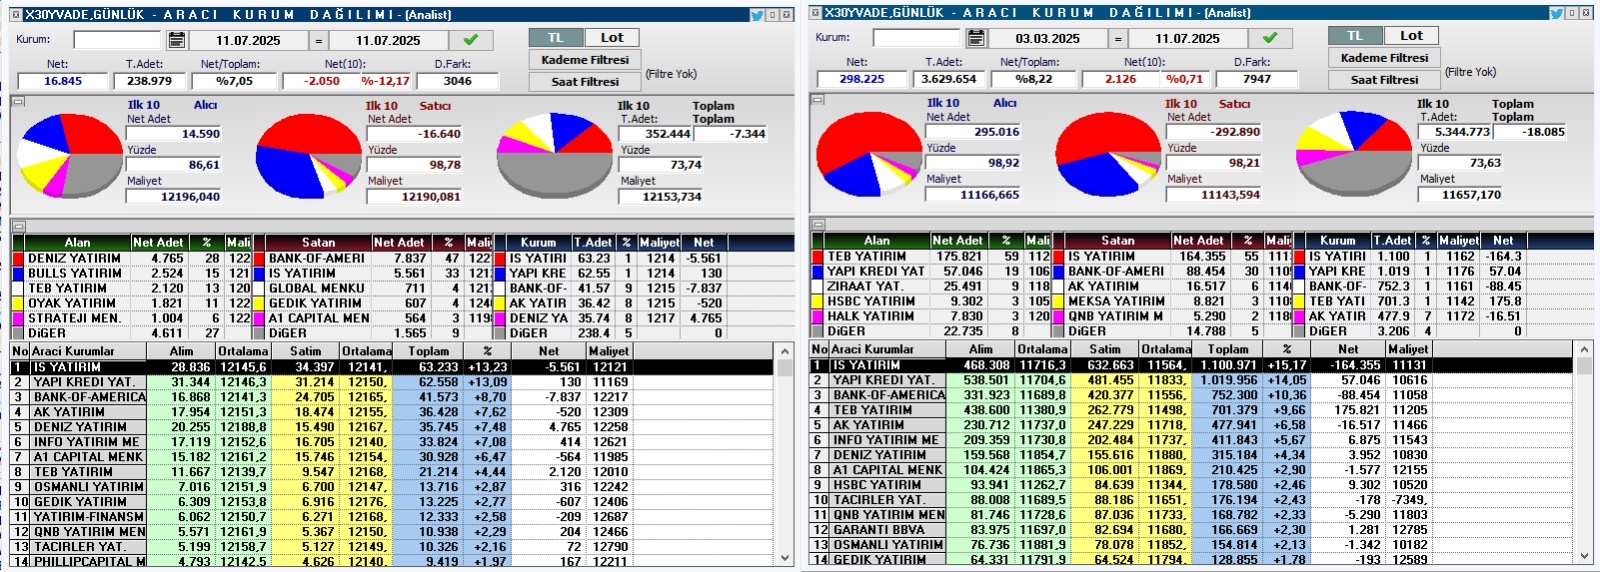This screenshot has width=1600, height=572.
Task: Switch to TL mode in right window
Action: (x=1355, y=36)
